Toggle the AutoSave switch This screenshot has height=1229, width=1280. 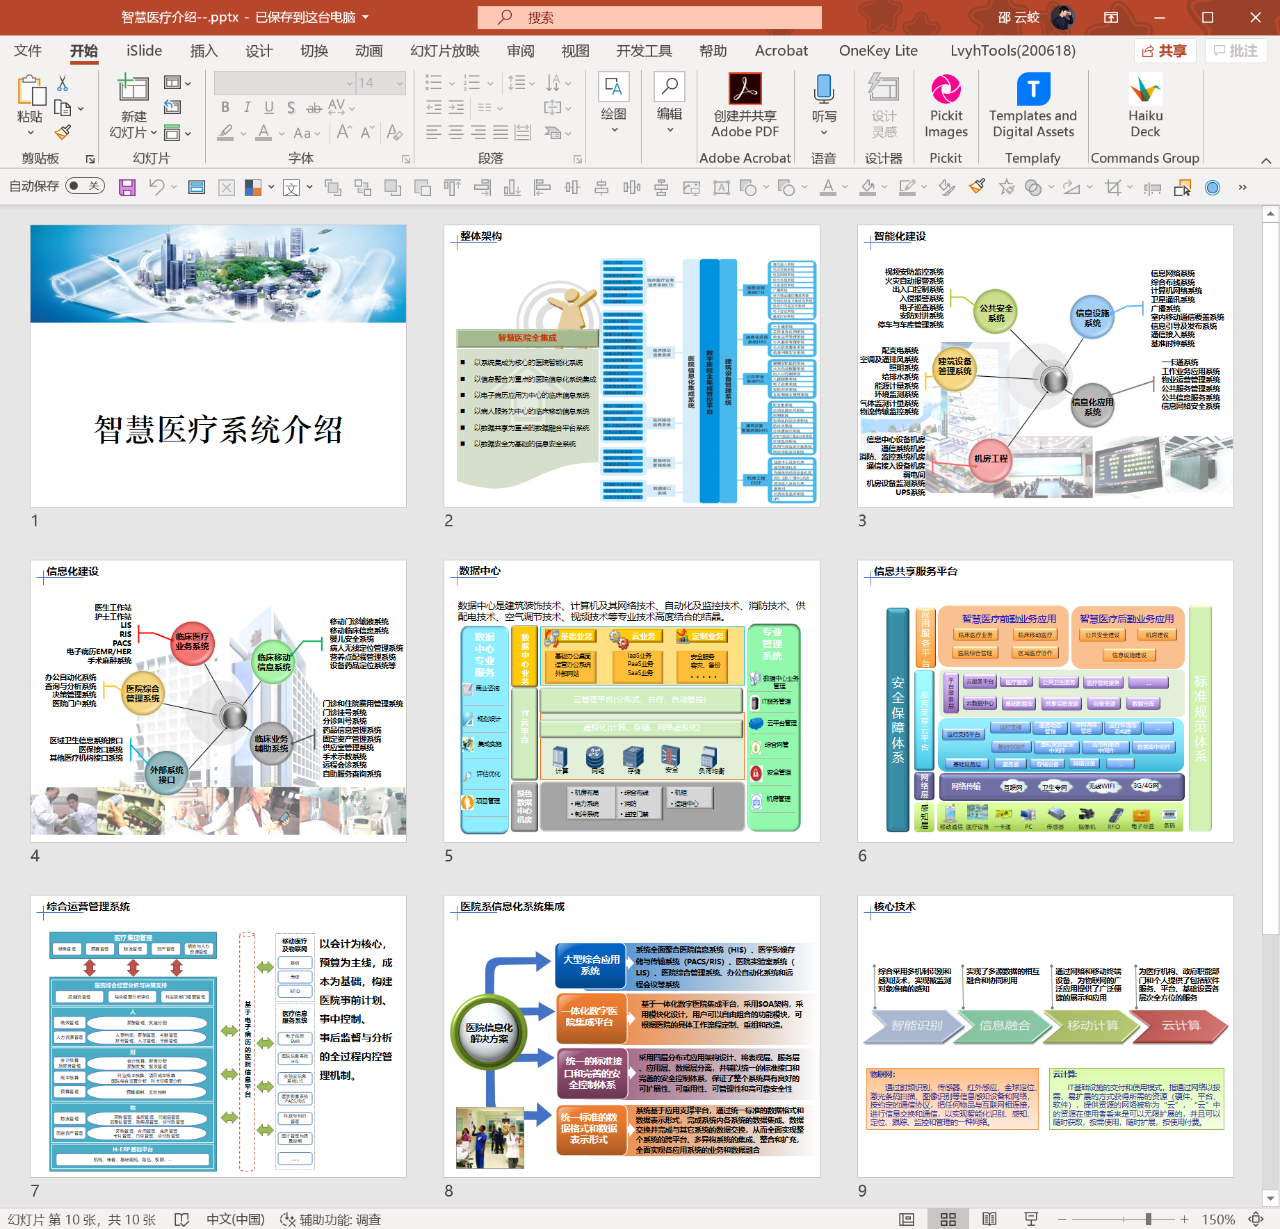(85, 186)
